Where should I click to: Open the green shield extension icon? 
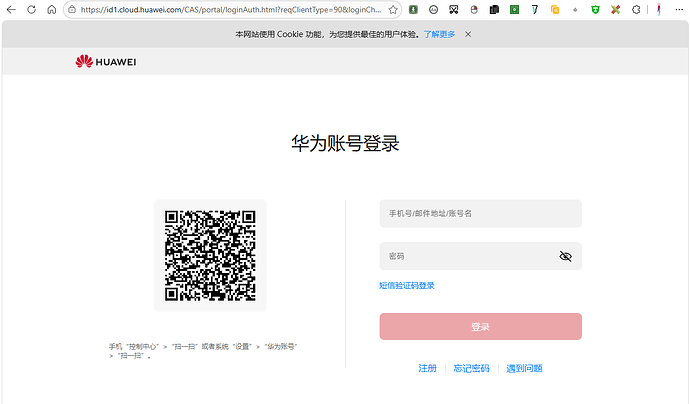point(595,10)
